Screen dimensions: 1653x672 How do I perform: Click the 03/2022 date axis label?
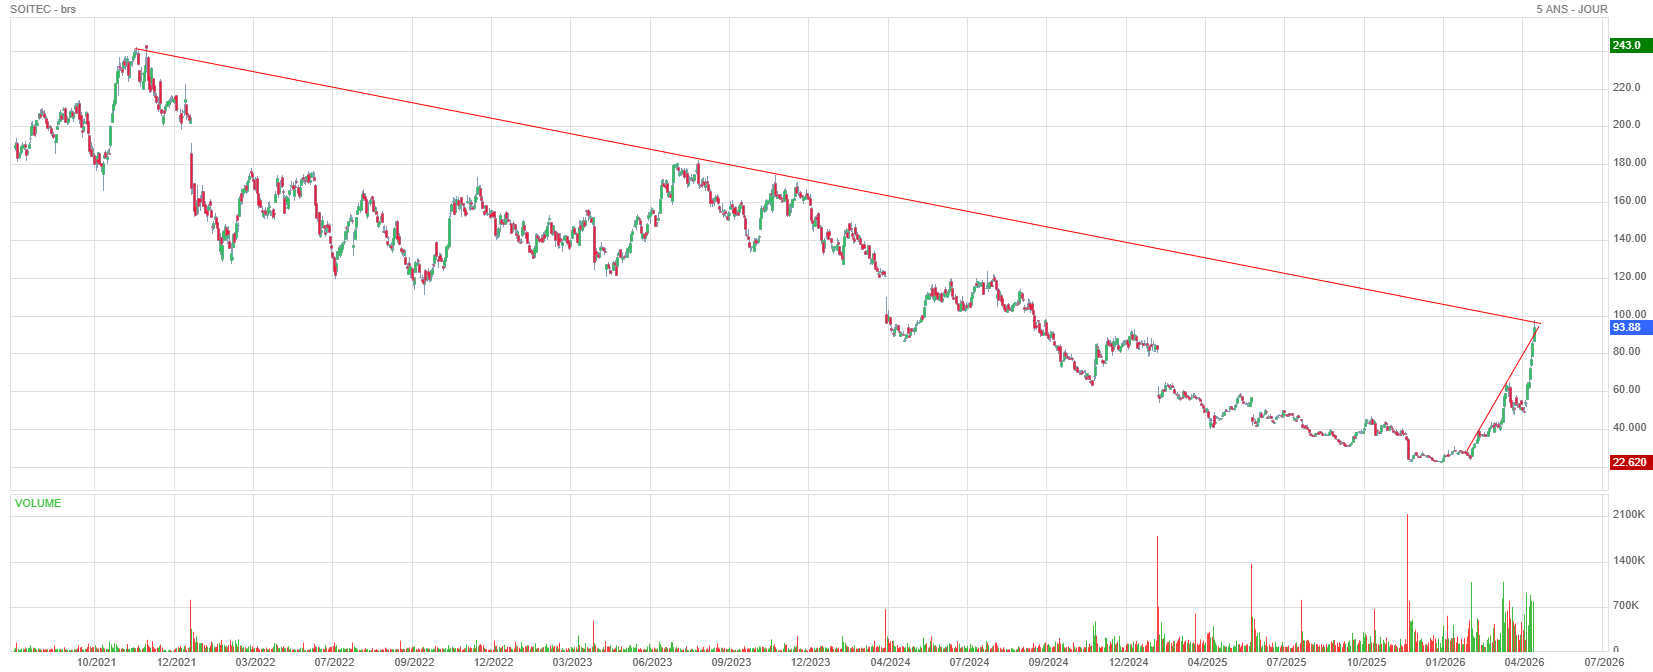coord(255,662)
